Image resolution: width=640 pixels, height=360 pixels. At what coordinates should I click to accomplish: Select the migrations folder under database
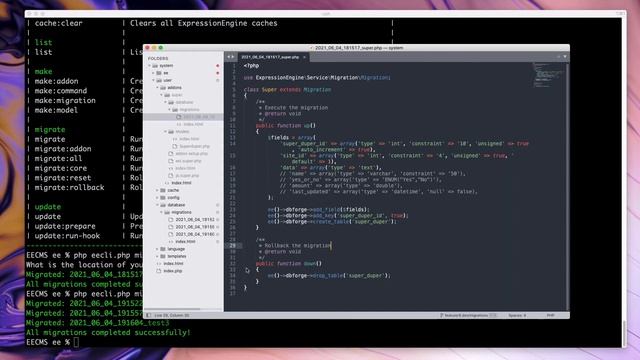click(x=181, y=212)
